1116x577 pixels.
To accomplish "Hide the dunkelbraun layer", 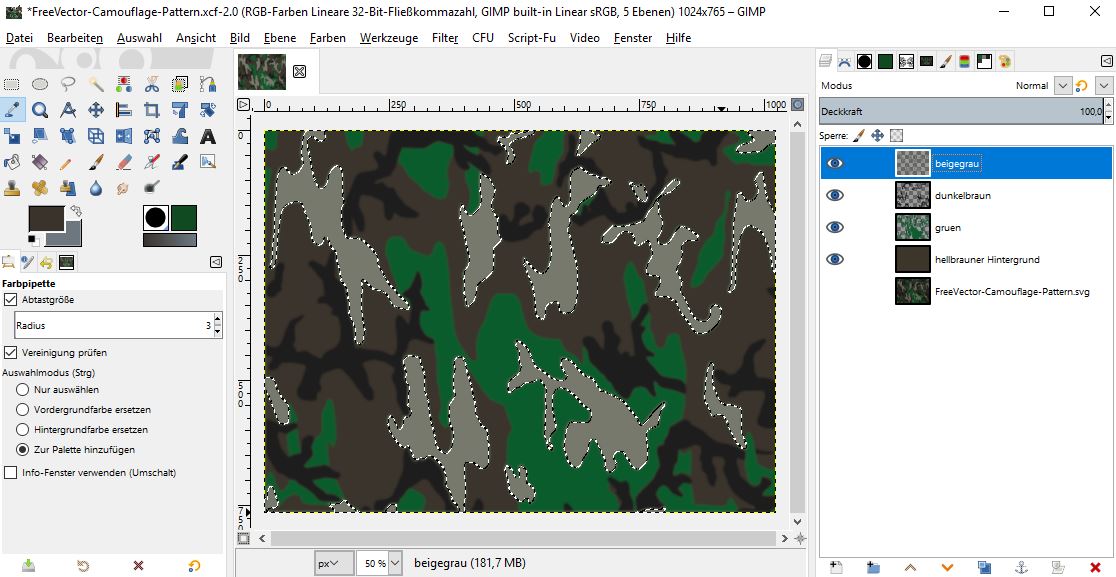I will click(x=835, y=195).
